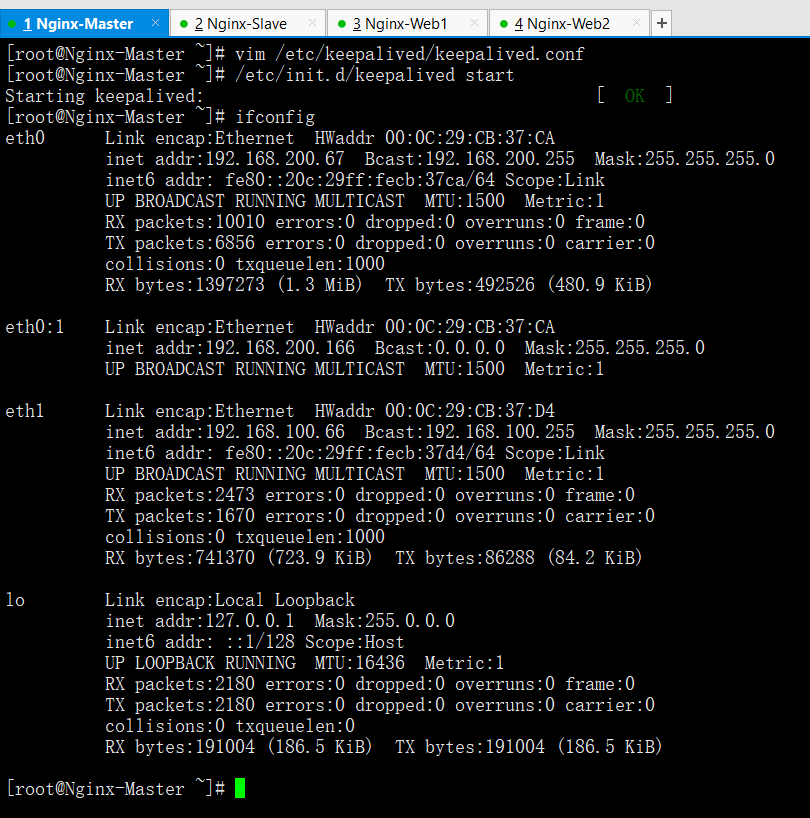Click the green status dot on Nginx-Slave tab

(x=184, y=24)
